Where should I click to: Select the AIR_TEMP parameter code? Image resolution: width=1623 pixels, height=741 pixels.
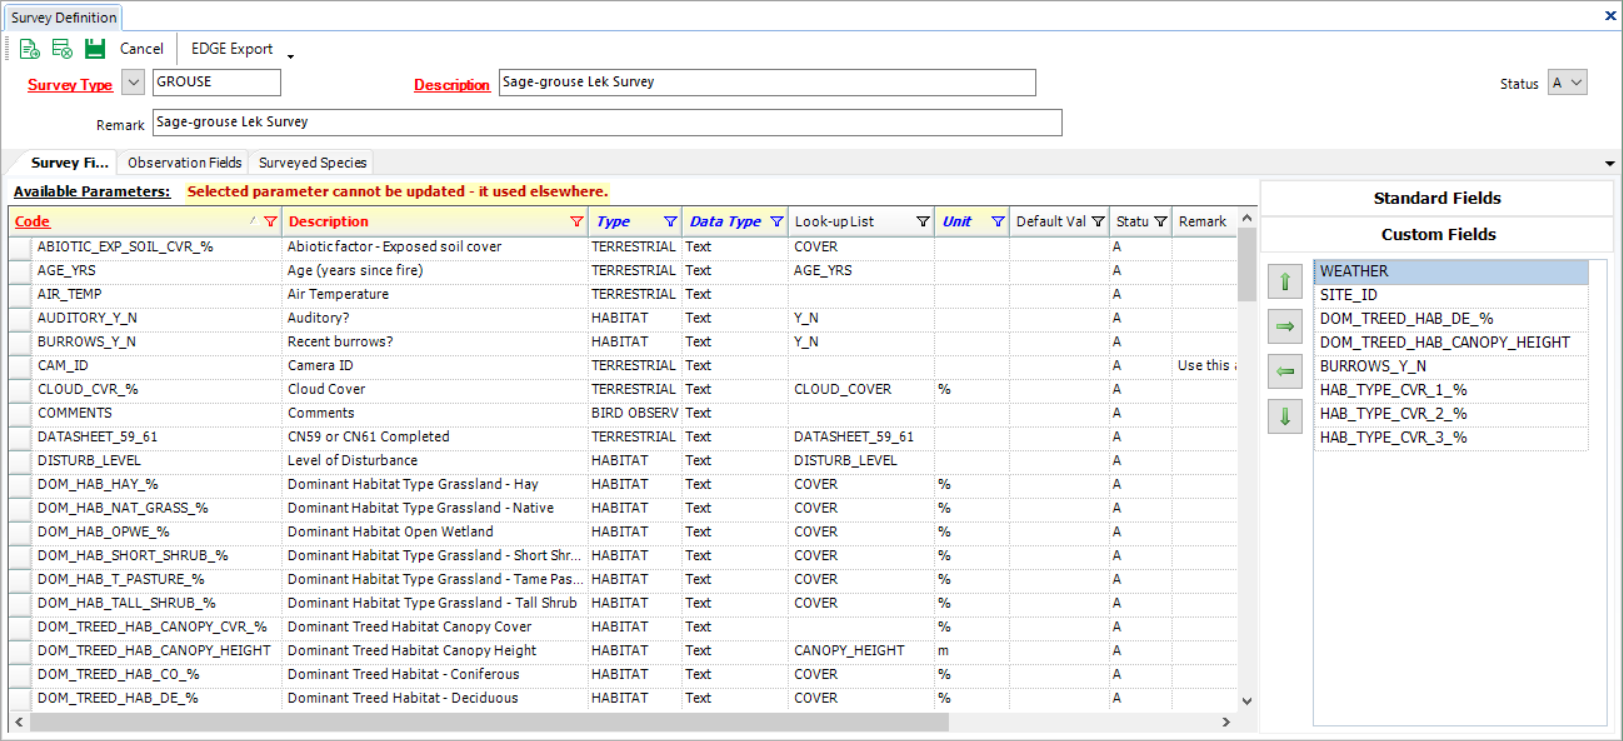(69, 294)
